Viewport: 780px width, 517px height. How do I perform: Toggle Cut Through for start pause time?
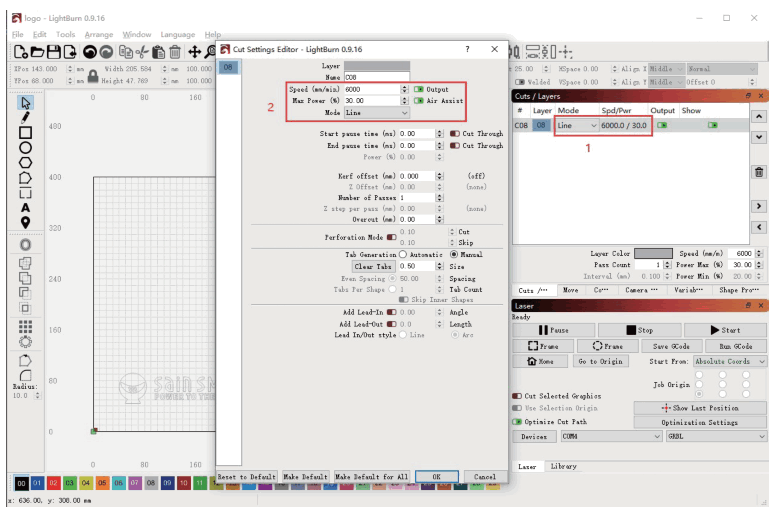455,133
